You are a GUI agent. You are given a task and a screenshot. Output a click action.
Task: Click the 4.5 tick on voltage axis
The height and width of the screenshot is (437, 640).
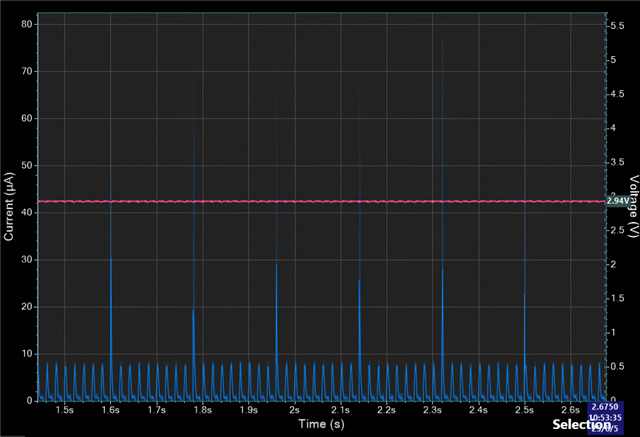coord(617,94)
